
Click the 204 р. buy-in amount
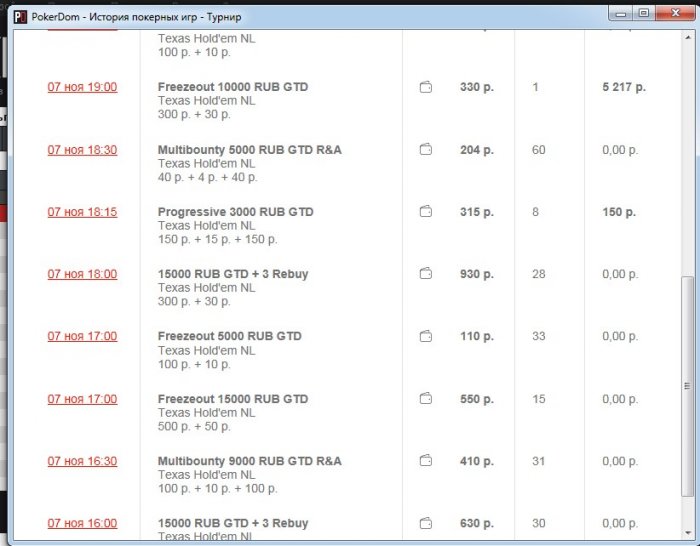pos(477,150)
